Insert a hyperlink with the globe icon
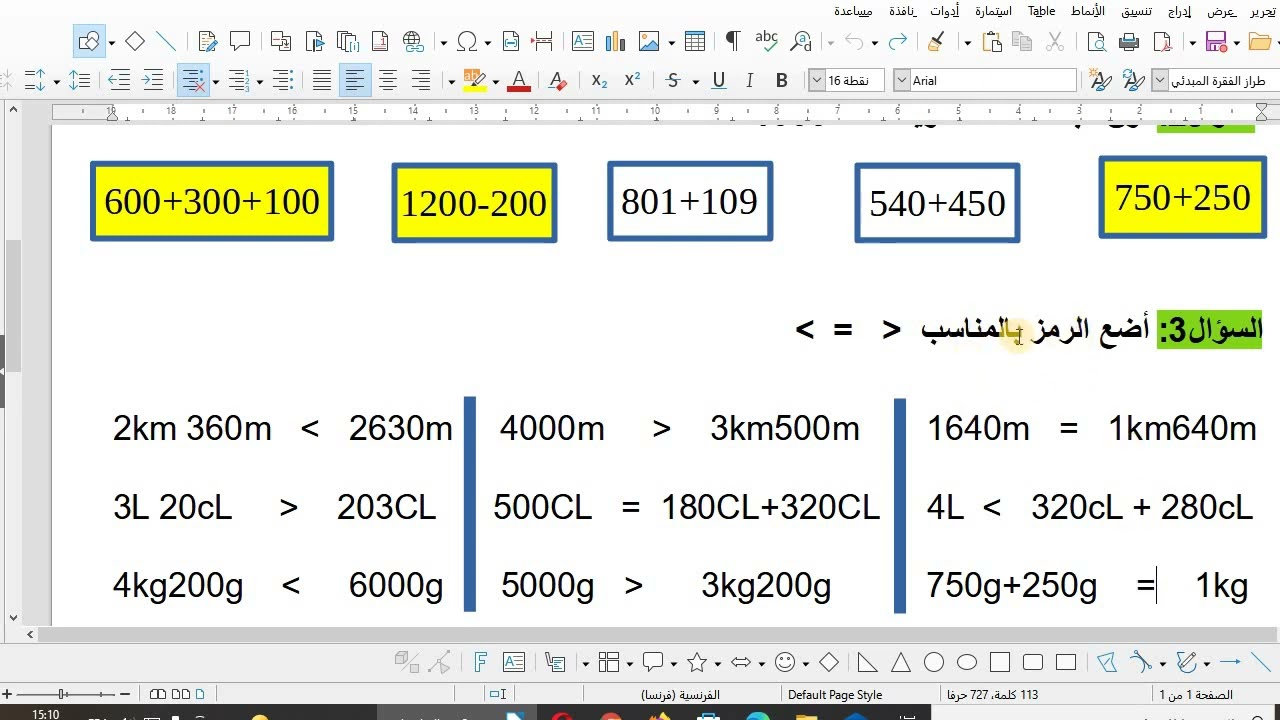Screen dimensions: 1280x720 413,42
